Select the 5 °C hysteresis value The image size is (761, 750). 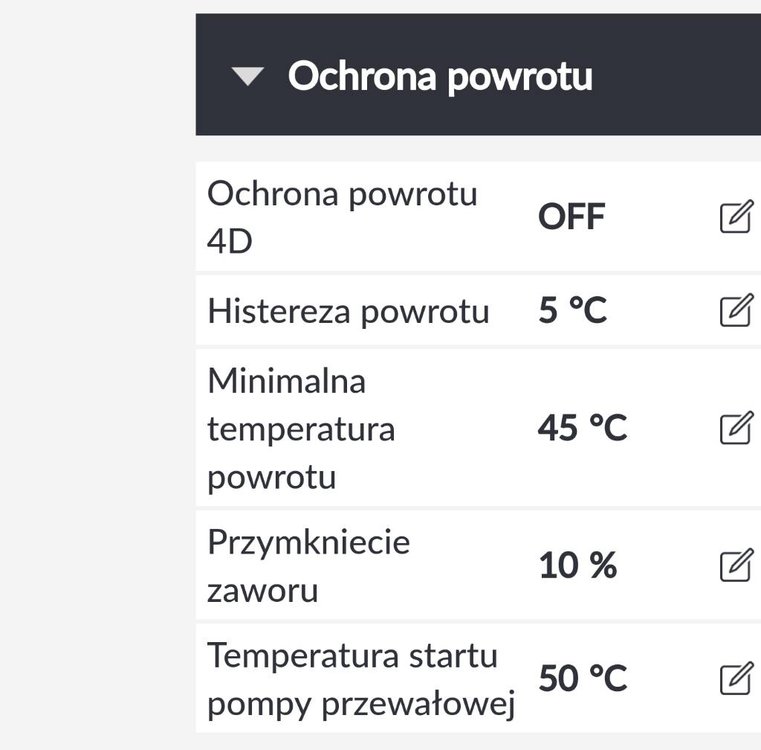(x=572, y=311)
